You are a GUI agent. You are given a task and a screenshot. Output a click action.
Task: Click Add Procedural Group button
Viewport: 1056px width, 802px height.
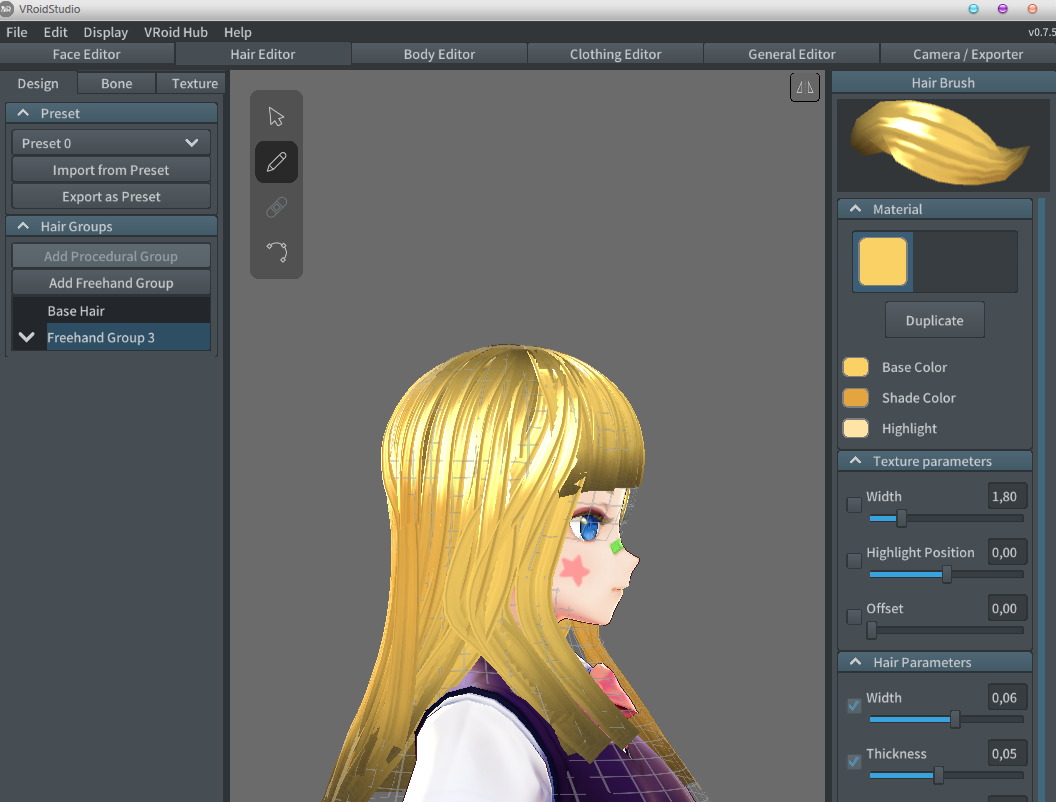click(111, 257)
